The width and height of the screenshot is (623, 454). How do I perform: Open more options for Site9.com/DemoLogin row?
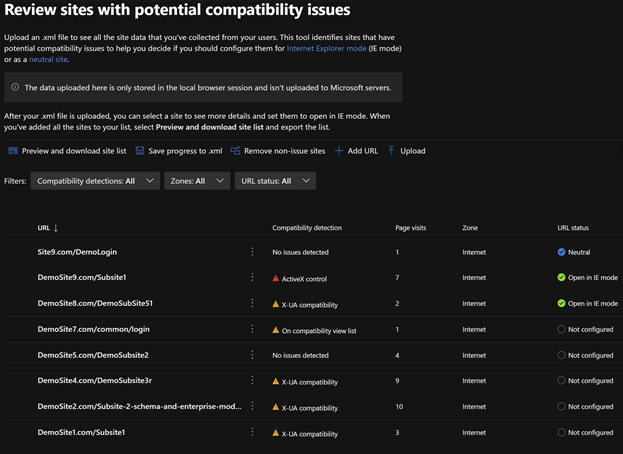click(252, 252)
